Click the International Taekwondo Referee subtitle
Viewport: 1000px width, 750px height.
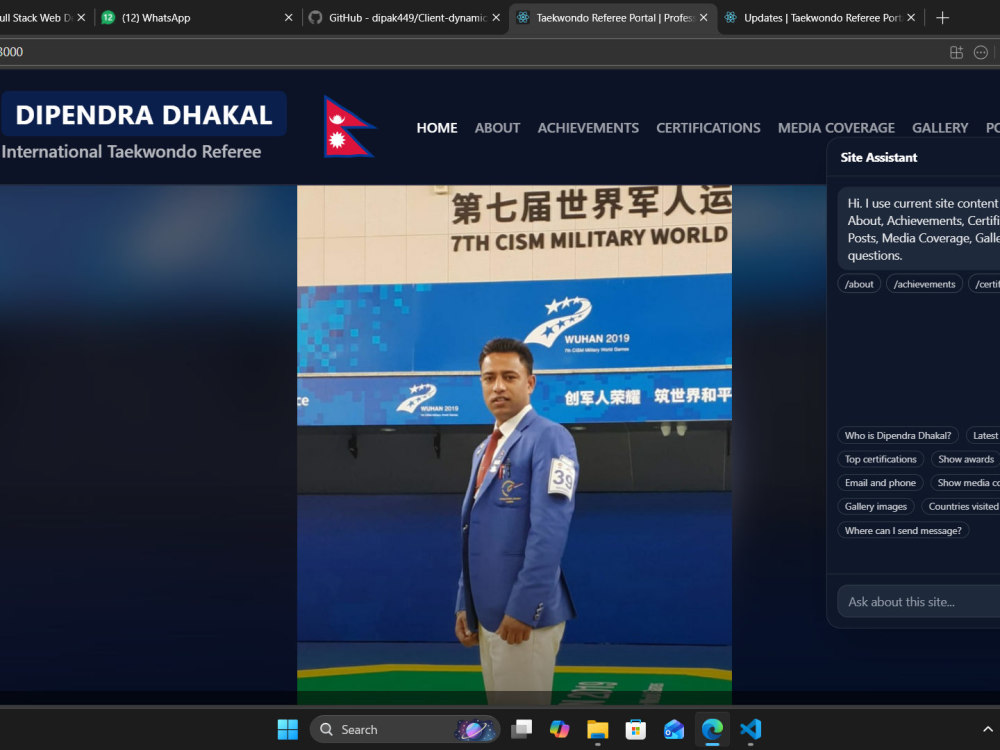(131, 152)
